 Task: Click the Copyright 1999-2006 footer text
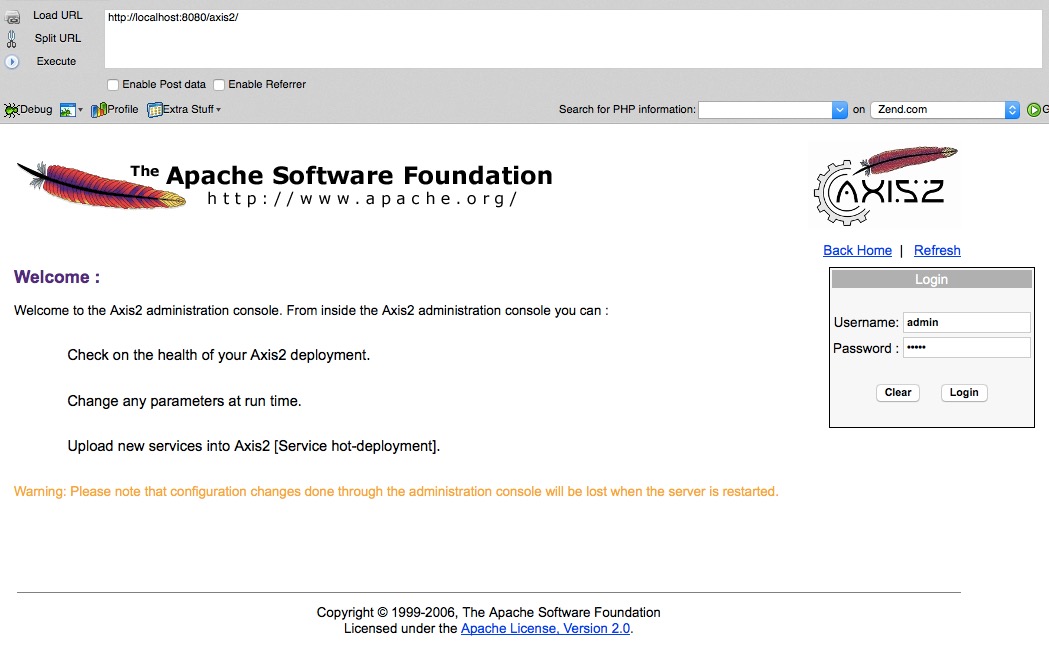[488, 612]
